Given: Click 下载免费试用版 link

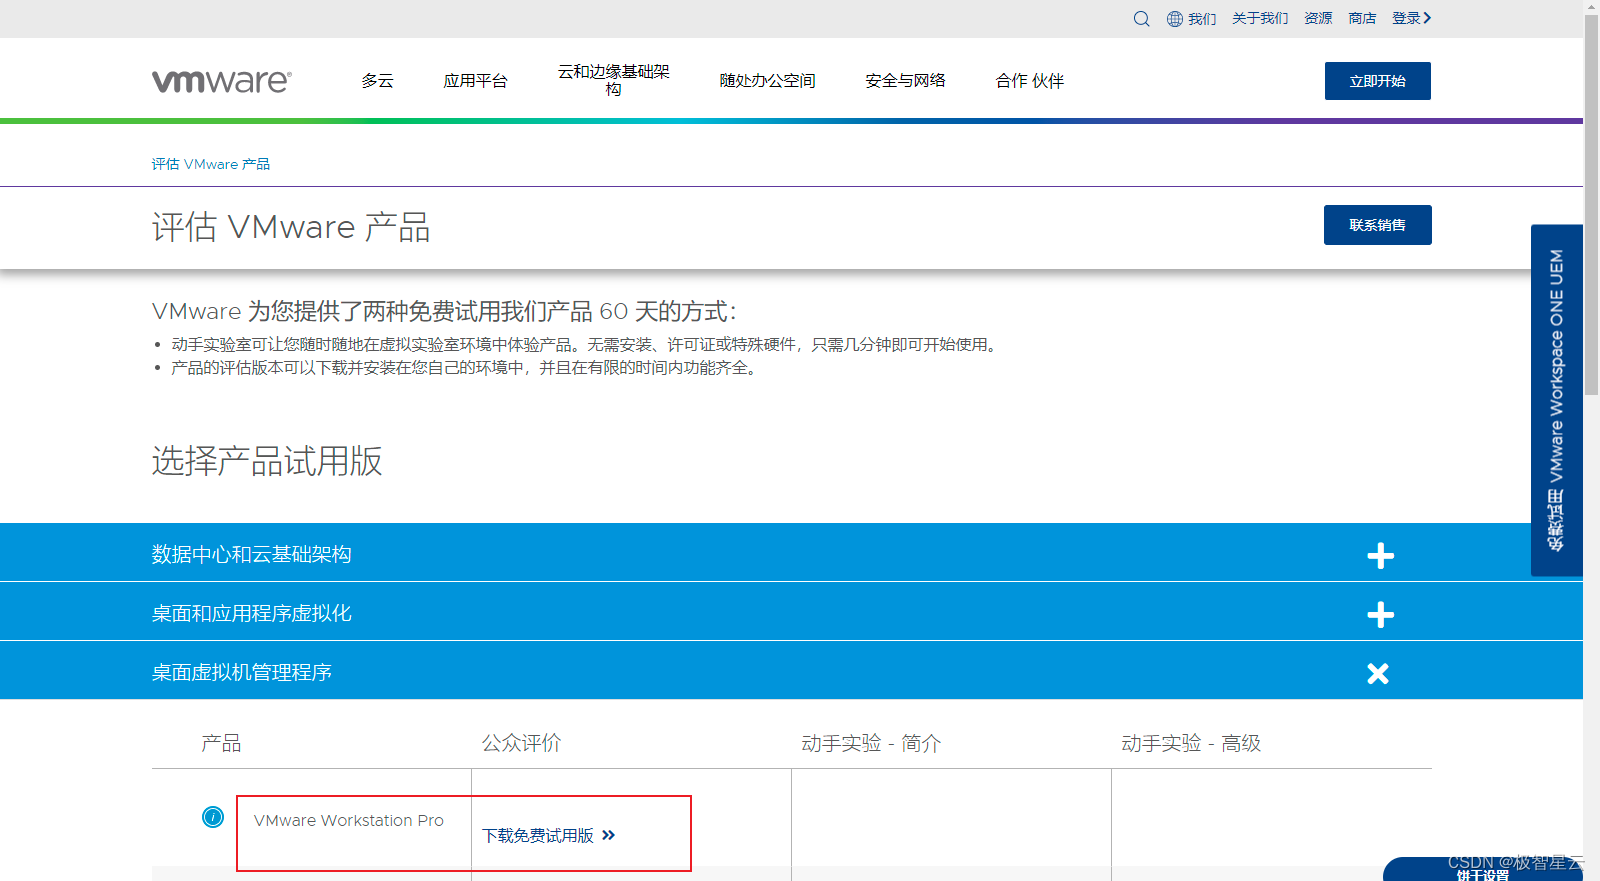Looking at the screenshot, I should [548, 835].
